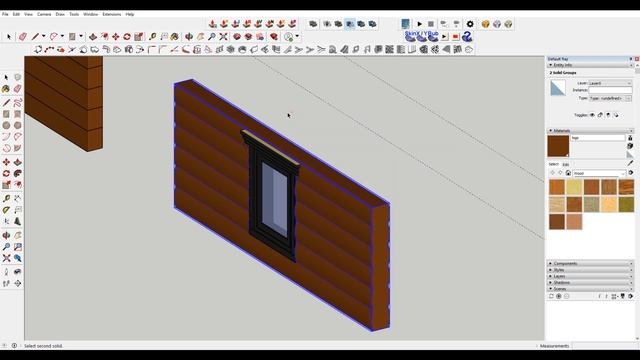
Task: Open the gear settings icon in top toolbar
Action: pos(470,24)
